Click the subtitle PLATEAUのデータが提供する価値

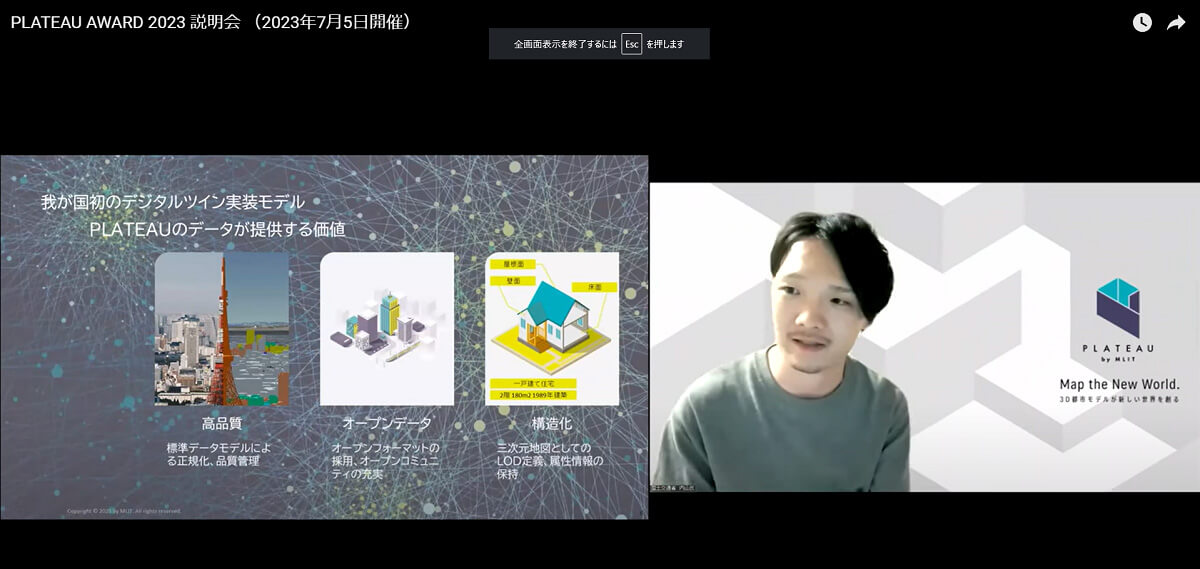point(217,229)
